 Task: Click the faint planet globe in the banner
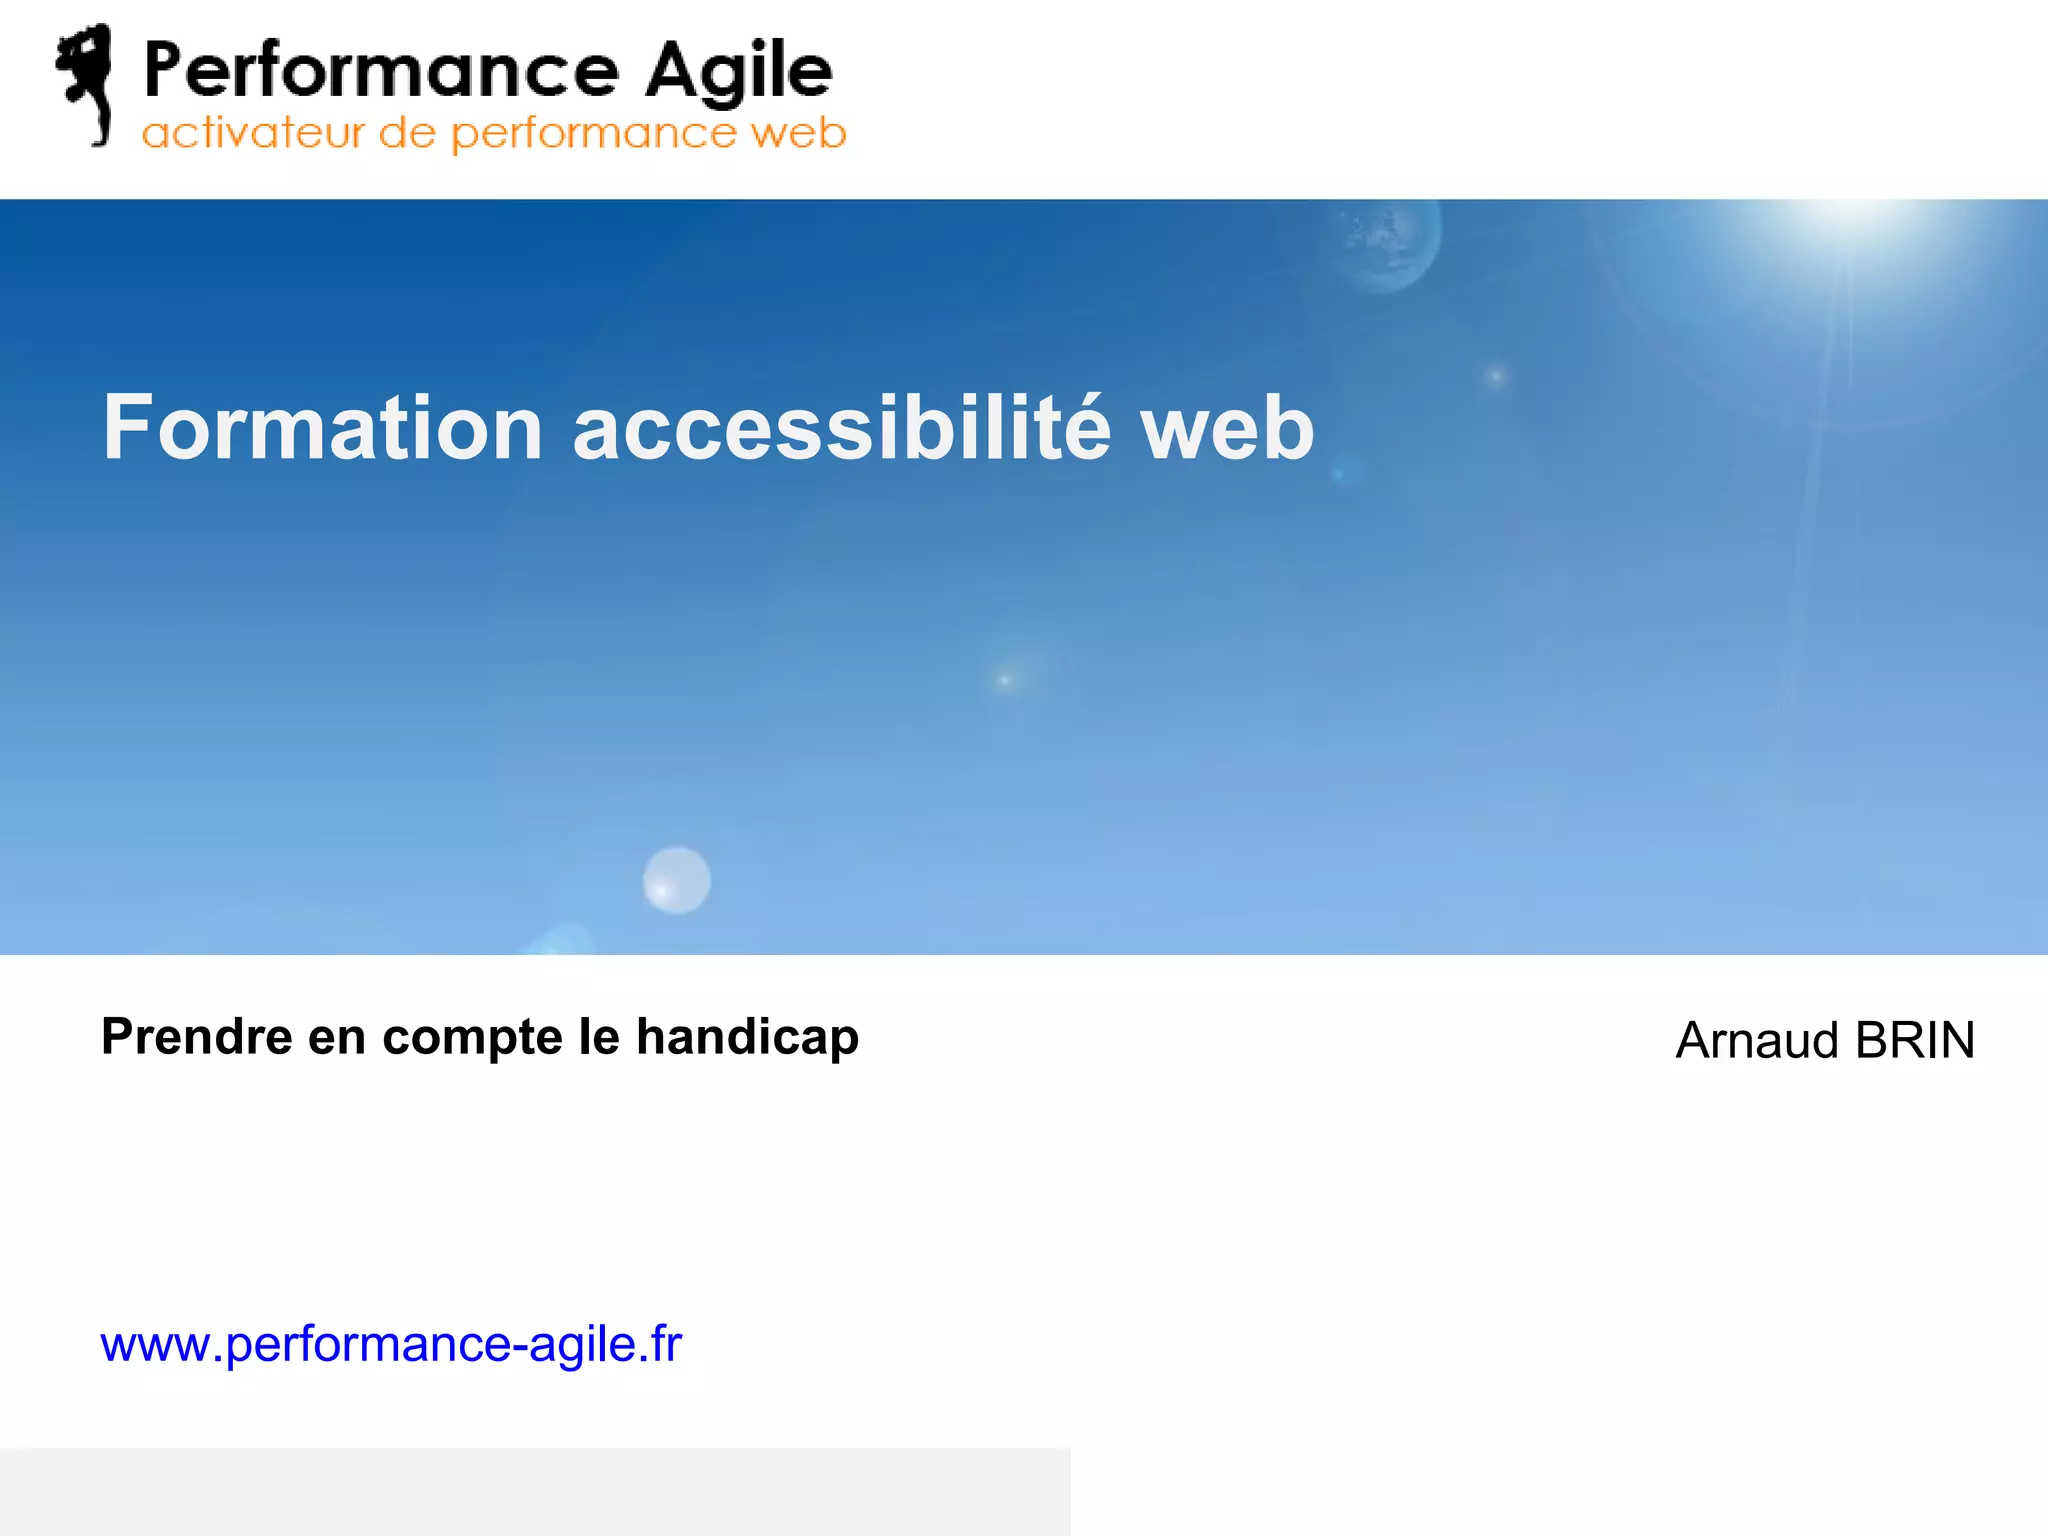coord(1386,240)
